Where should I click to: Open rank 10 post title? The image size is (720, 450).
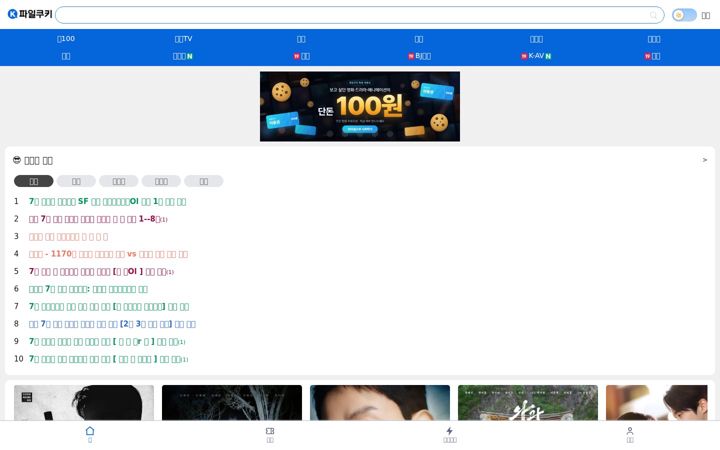pyautogui.click(x=108, y=359)
